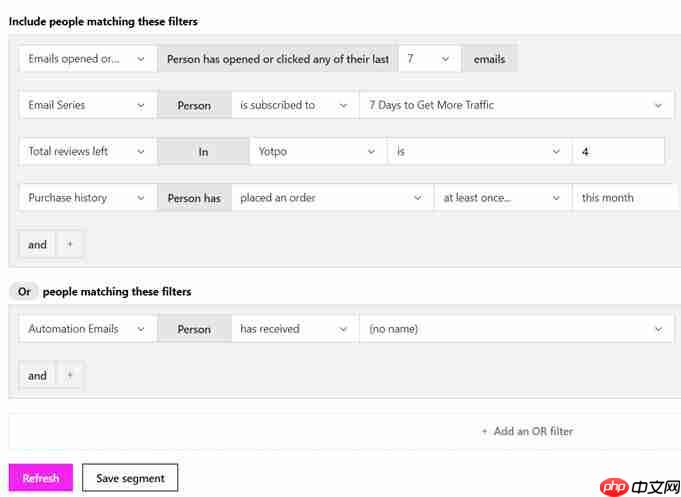Open the 'placed an order' action dropdown
Viewport: 681px width, 497px height.
tap(332, 198)
